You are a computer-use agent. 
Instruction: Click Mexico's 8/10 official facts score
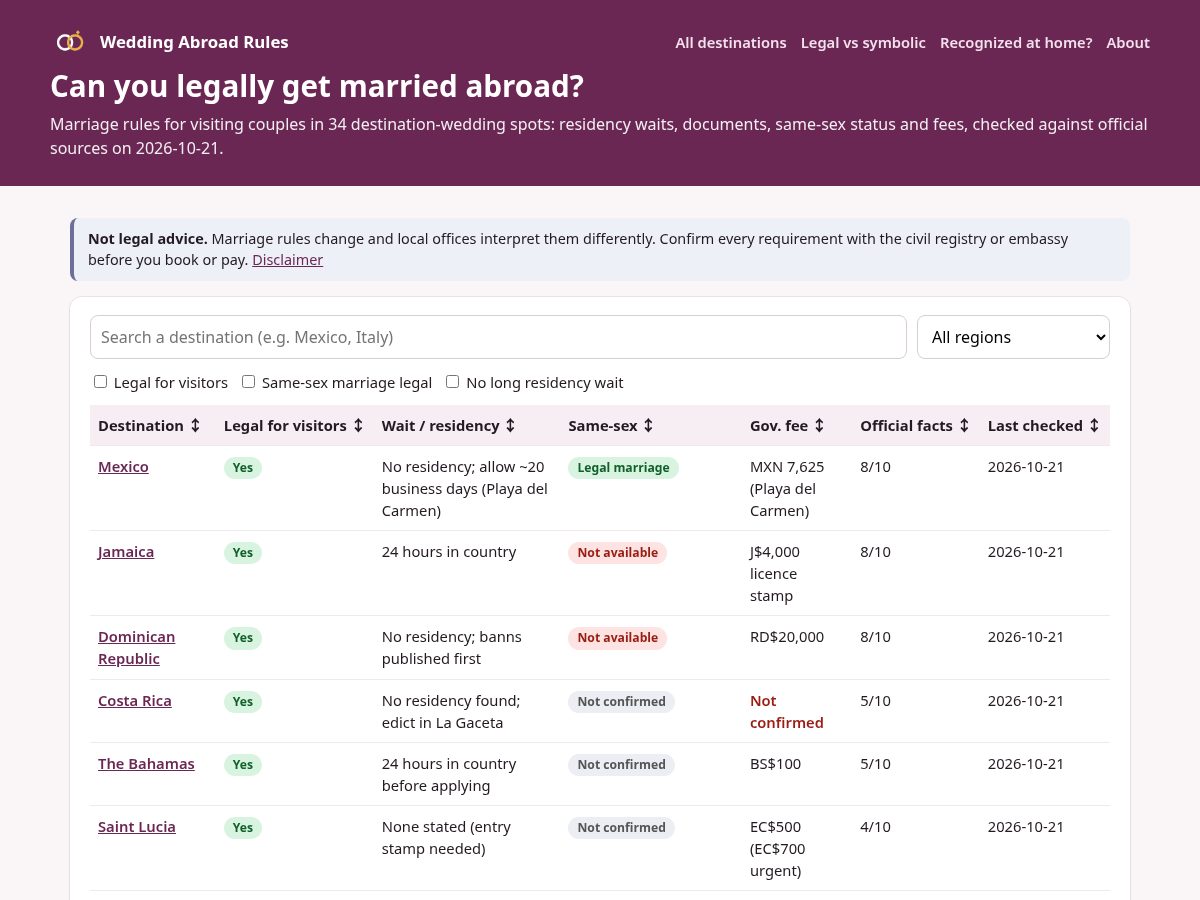[875, 467]
